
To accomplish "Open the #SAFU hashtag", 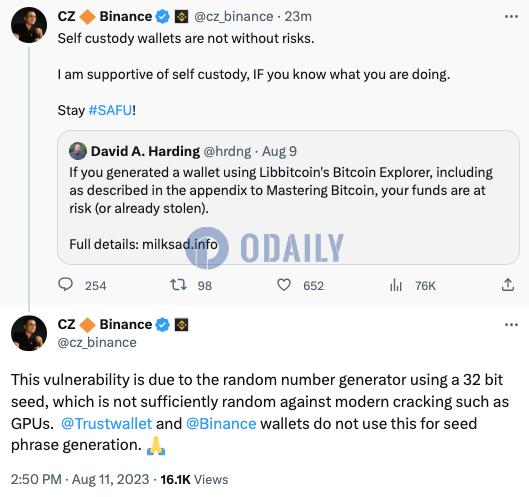I will pos(110,110).
